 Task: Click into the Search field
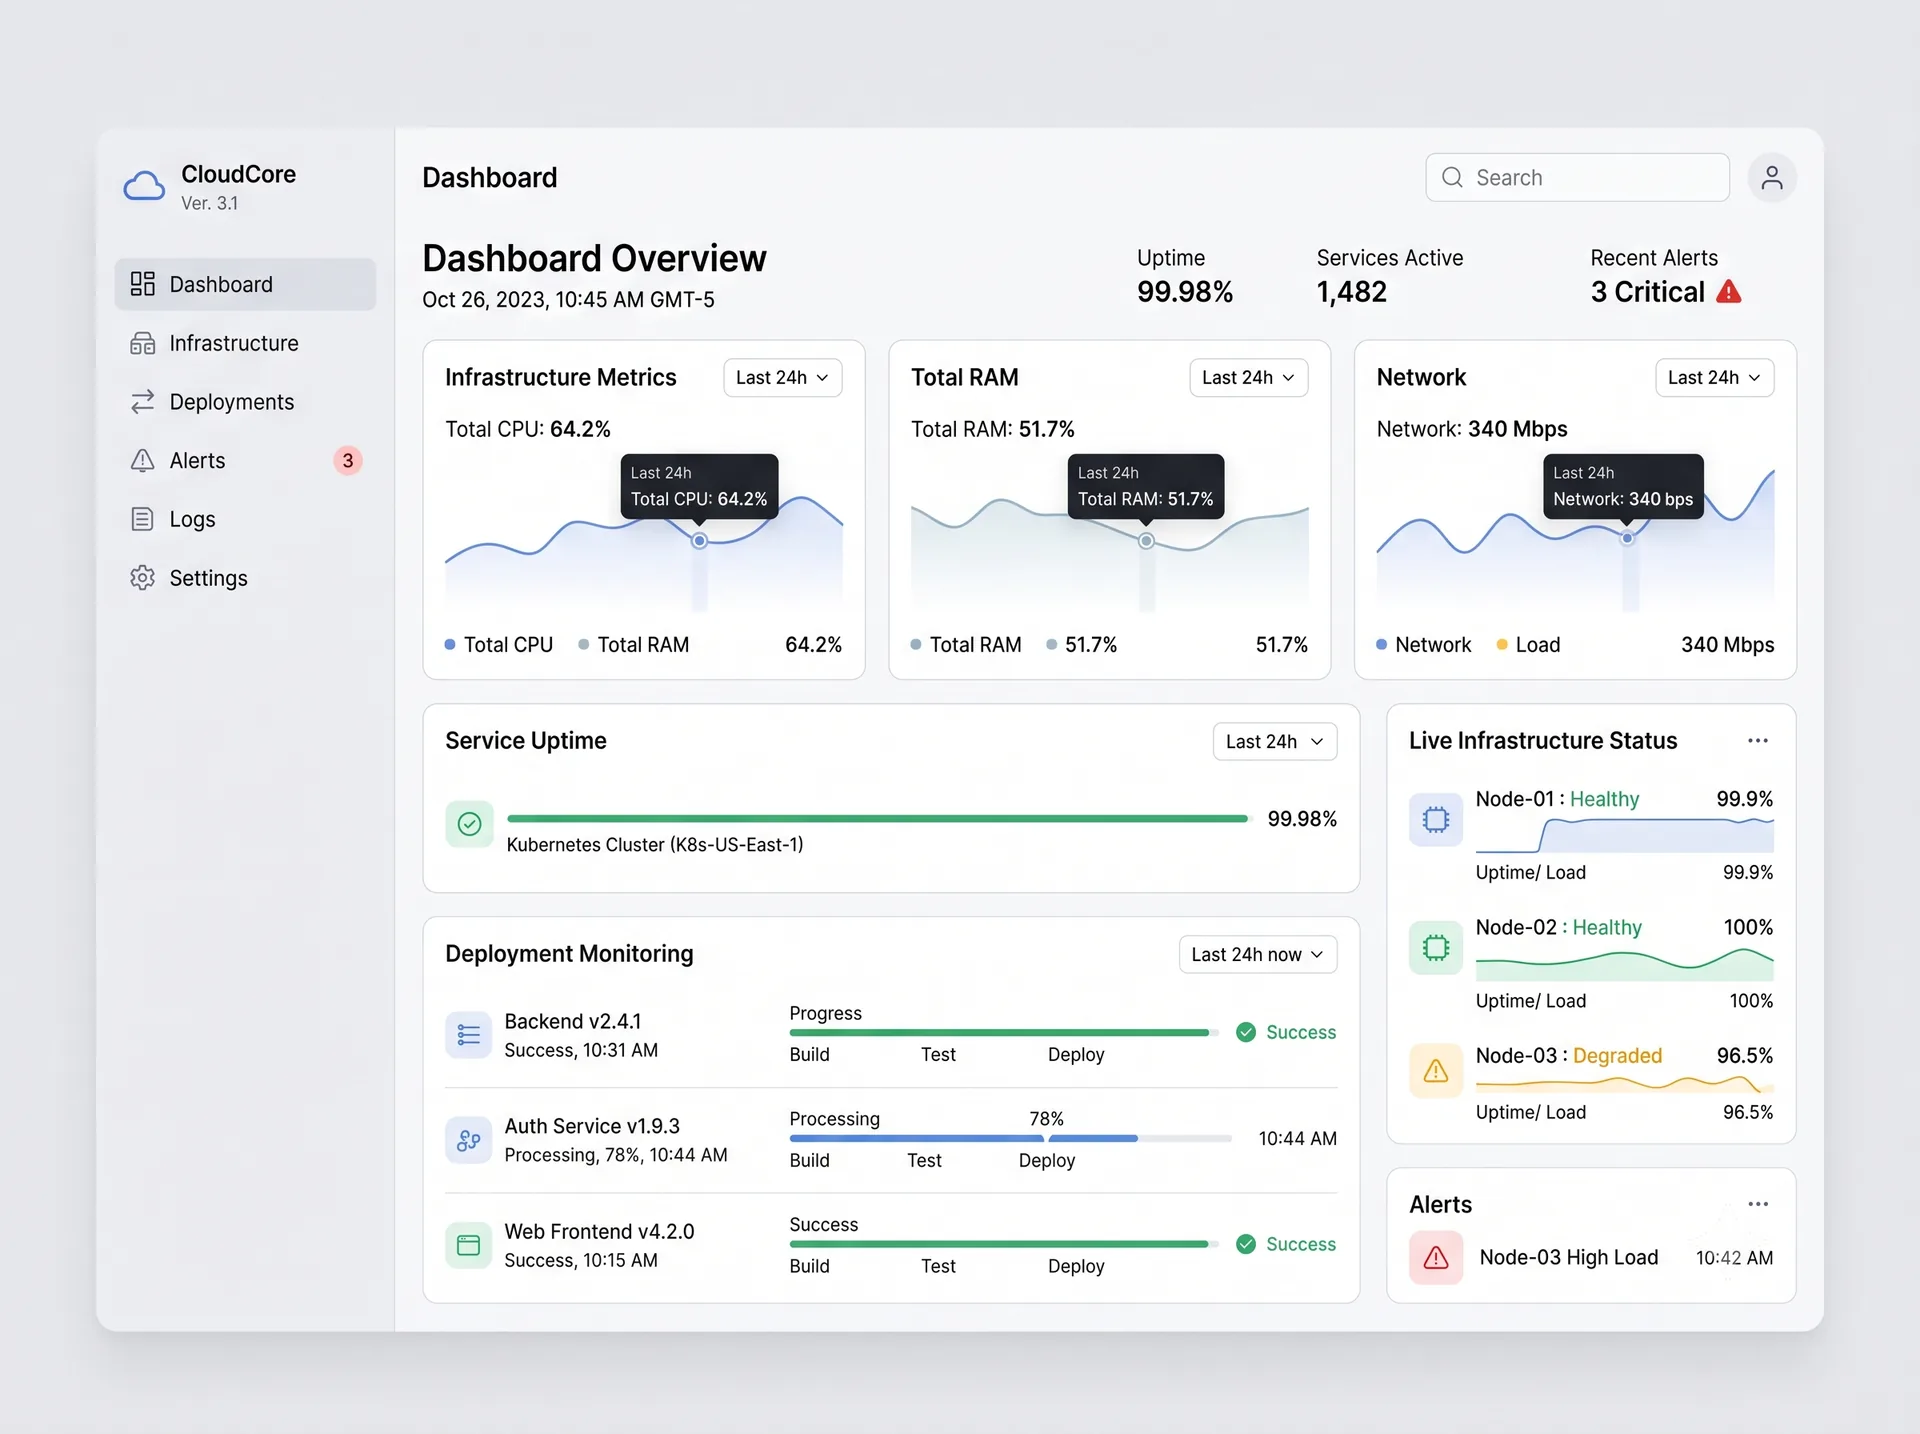[x=1577, y=178]
